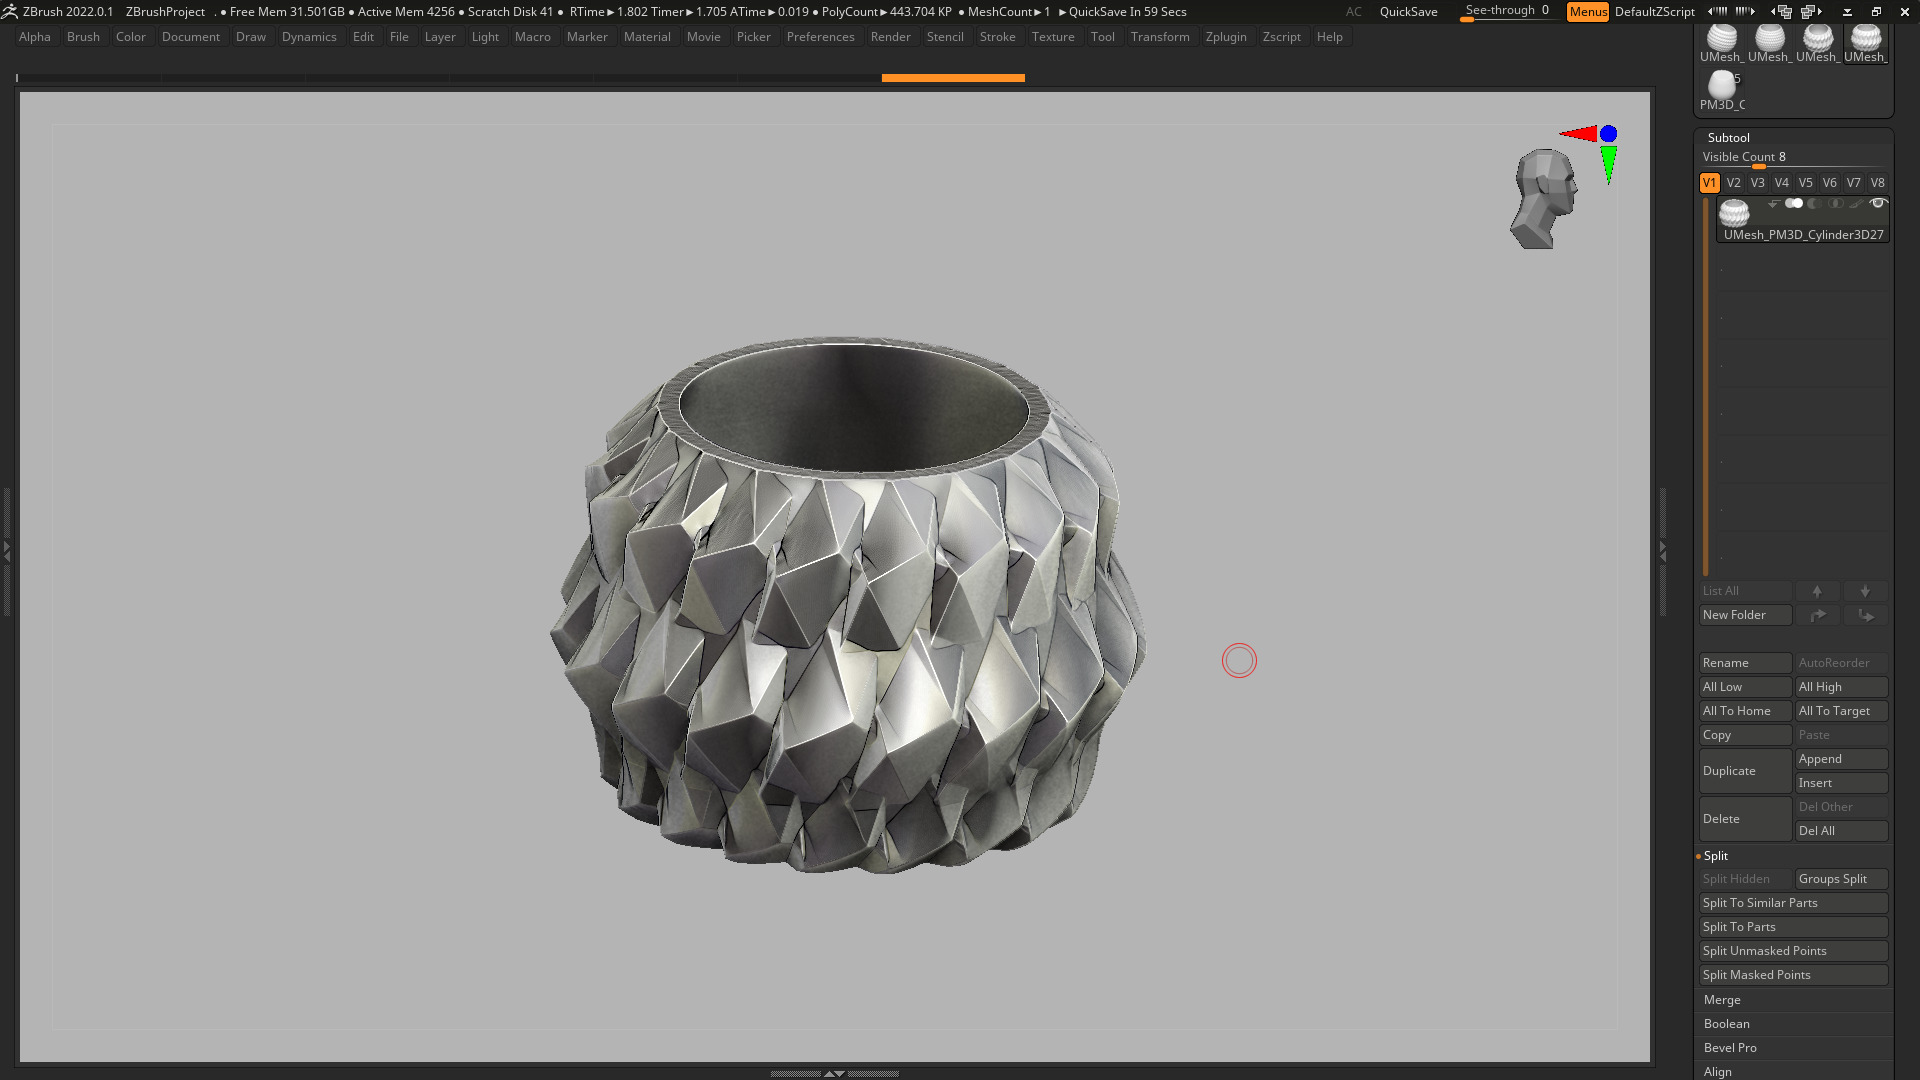Open the Transform menu
The image size is (1920, 1080).
(1160, 37)
